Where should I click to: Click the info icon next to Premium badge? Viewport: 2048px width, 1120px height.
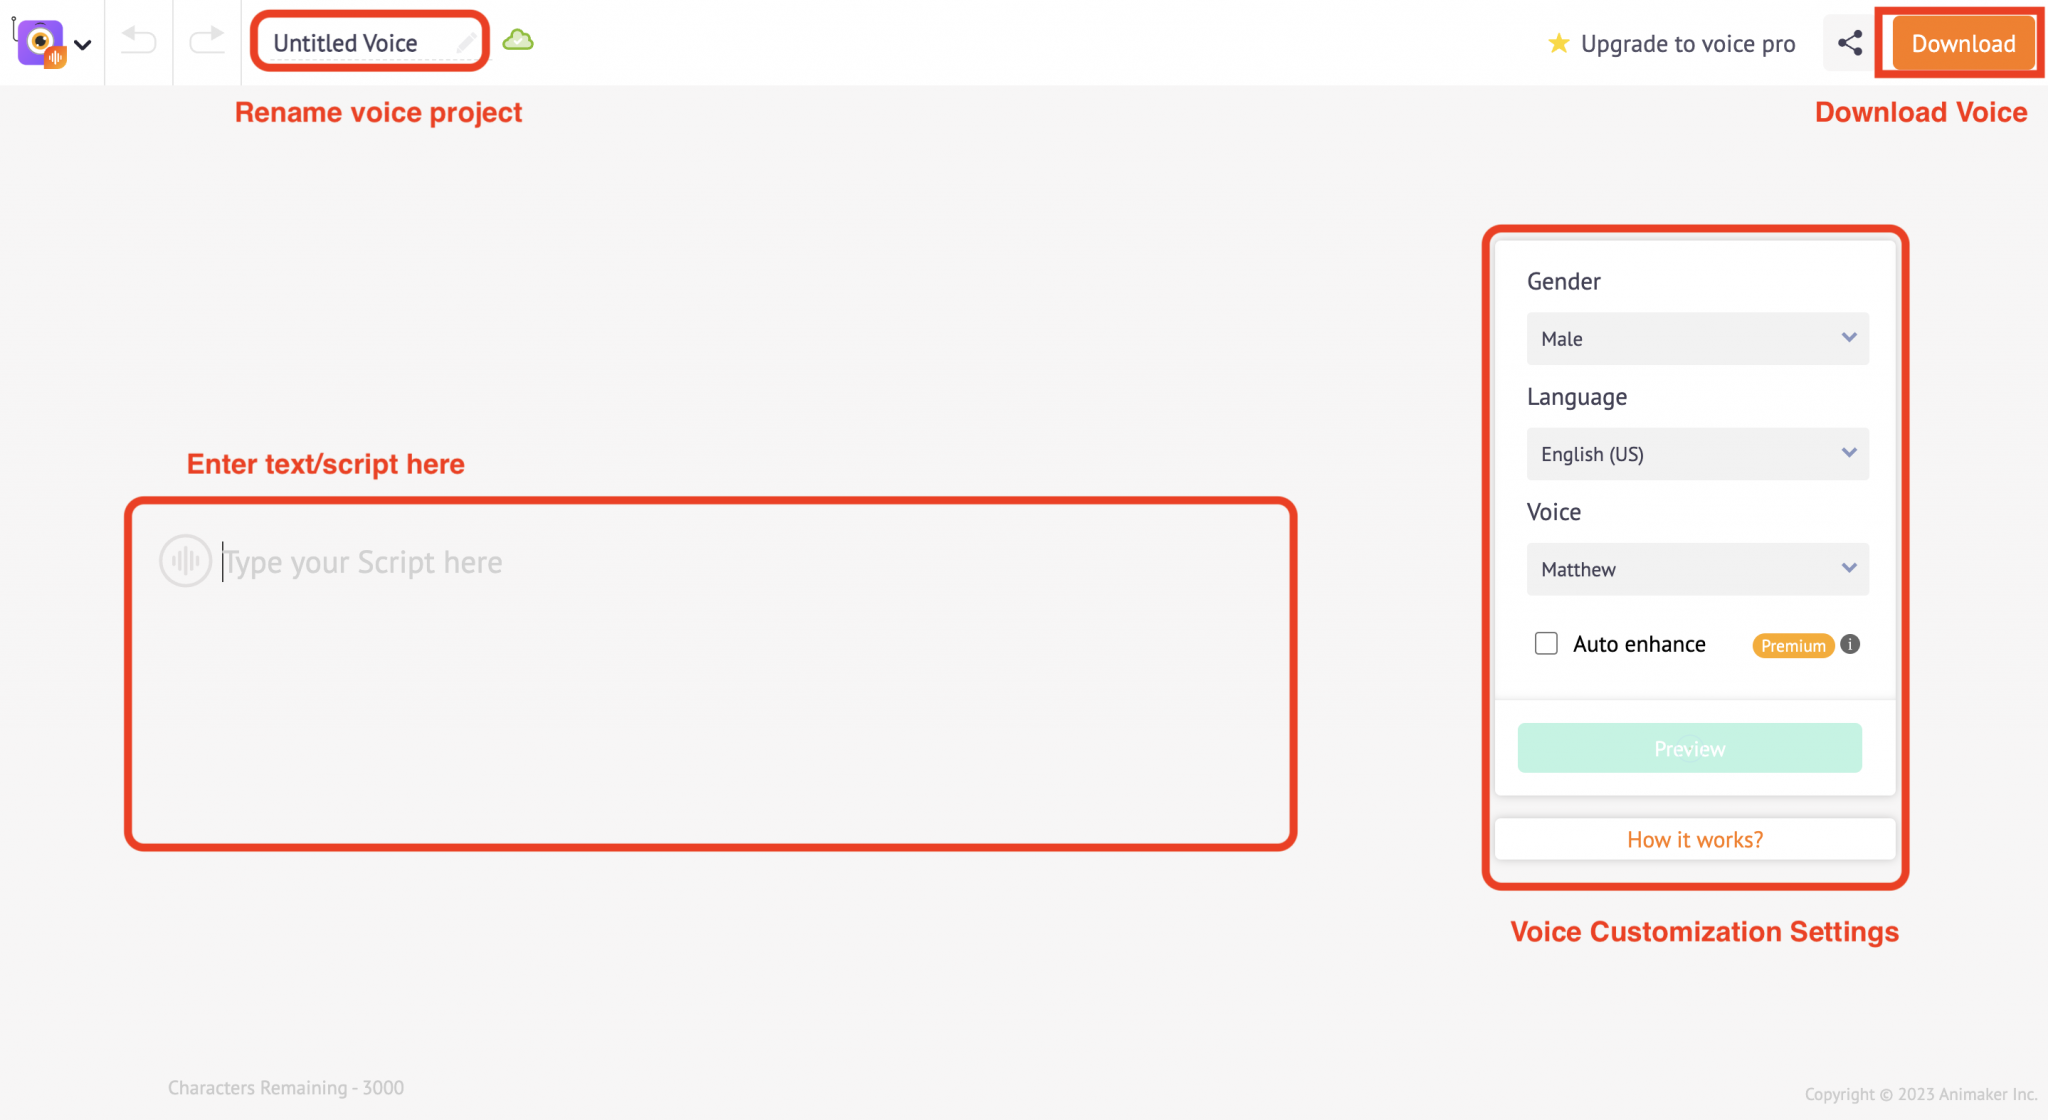(x=1849, y=645)
